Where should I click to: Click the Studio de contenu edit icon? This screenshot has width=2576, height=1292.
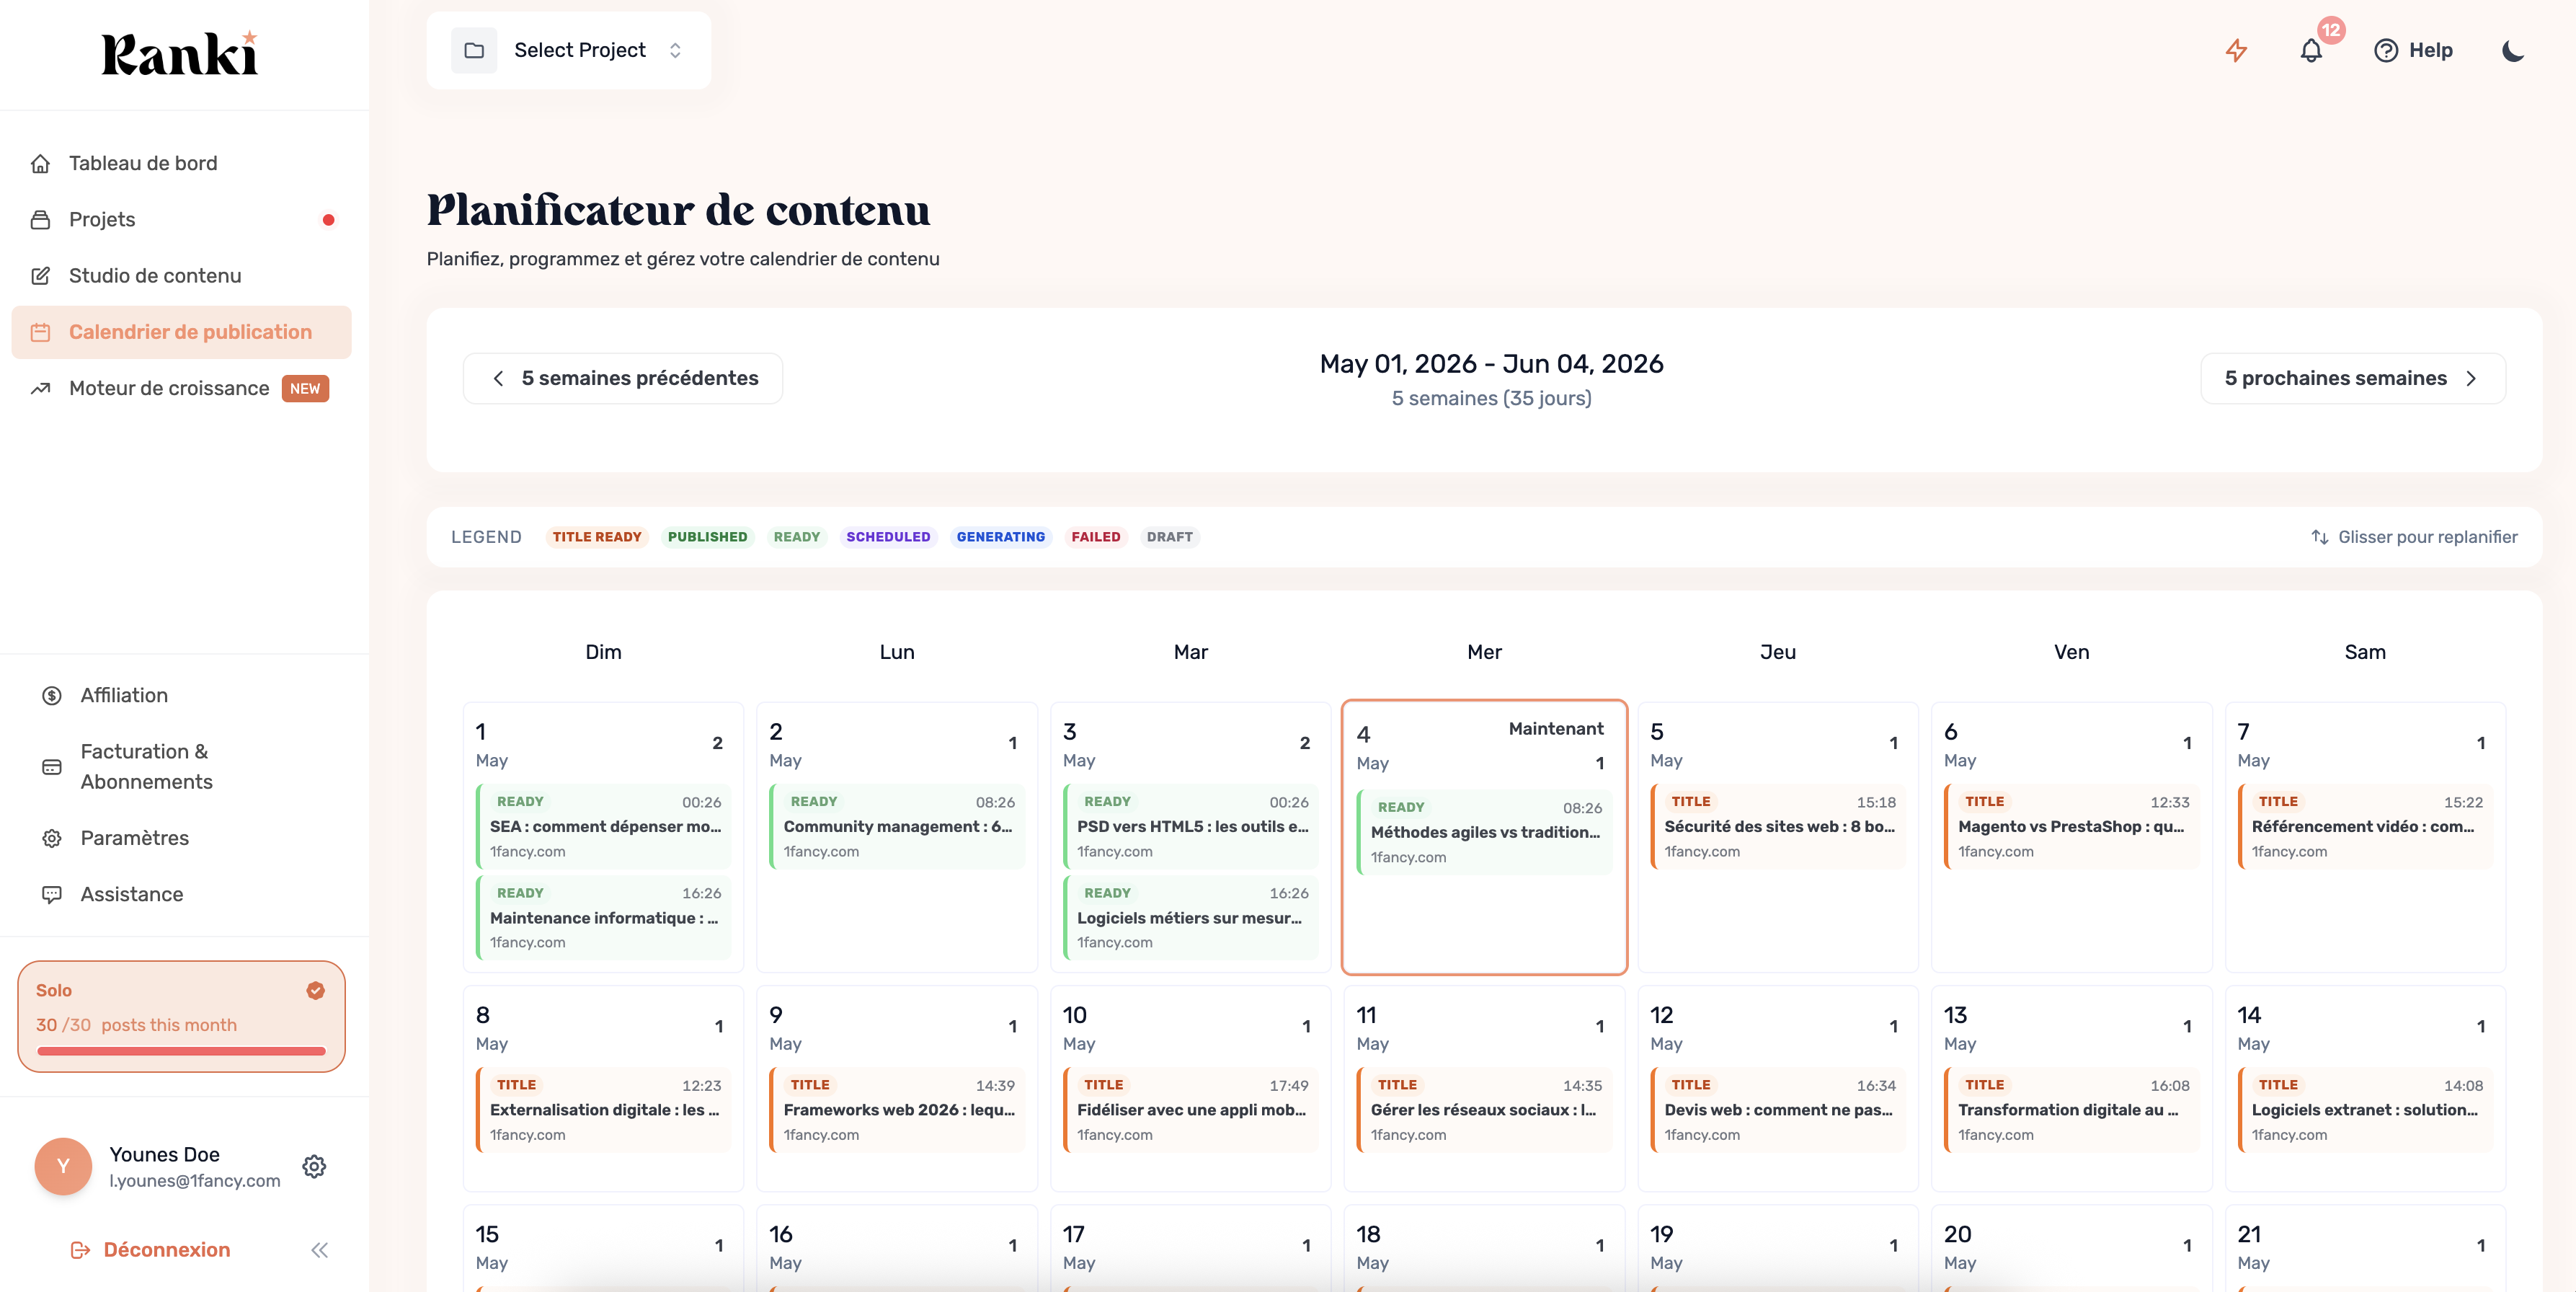pos(40,276)
